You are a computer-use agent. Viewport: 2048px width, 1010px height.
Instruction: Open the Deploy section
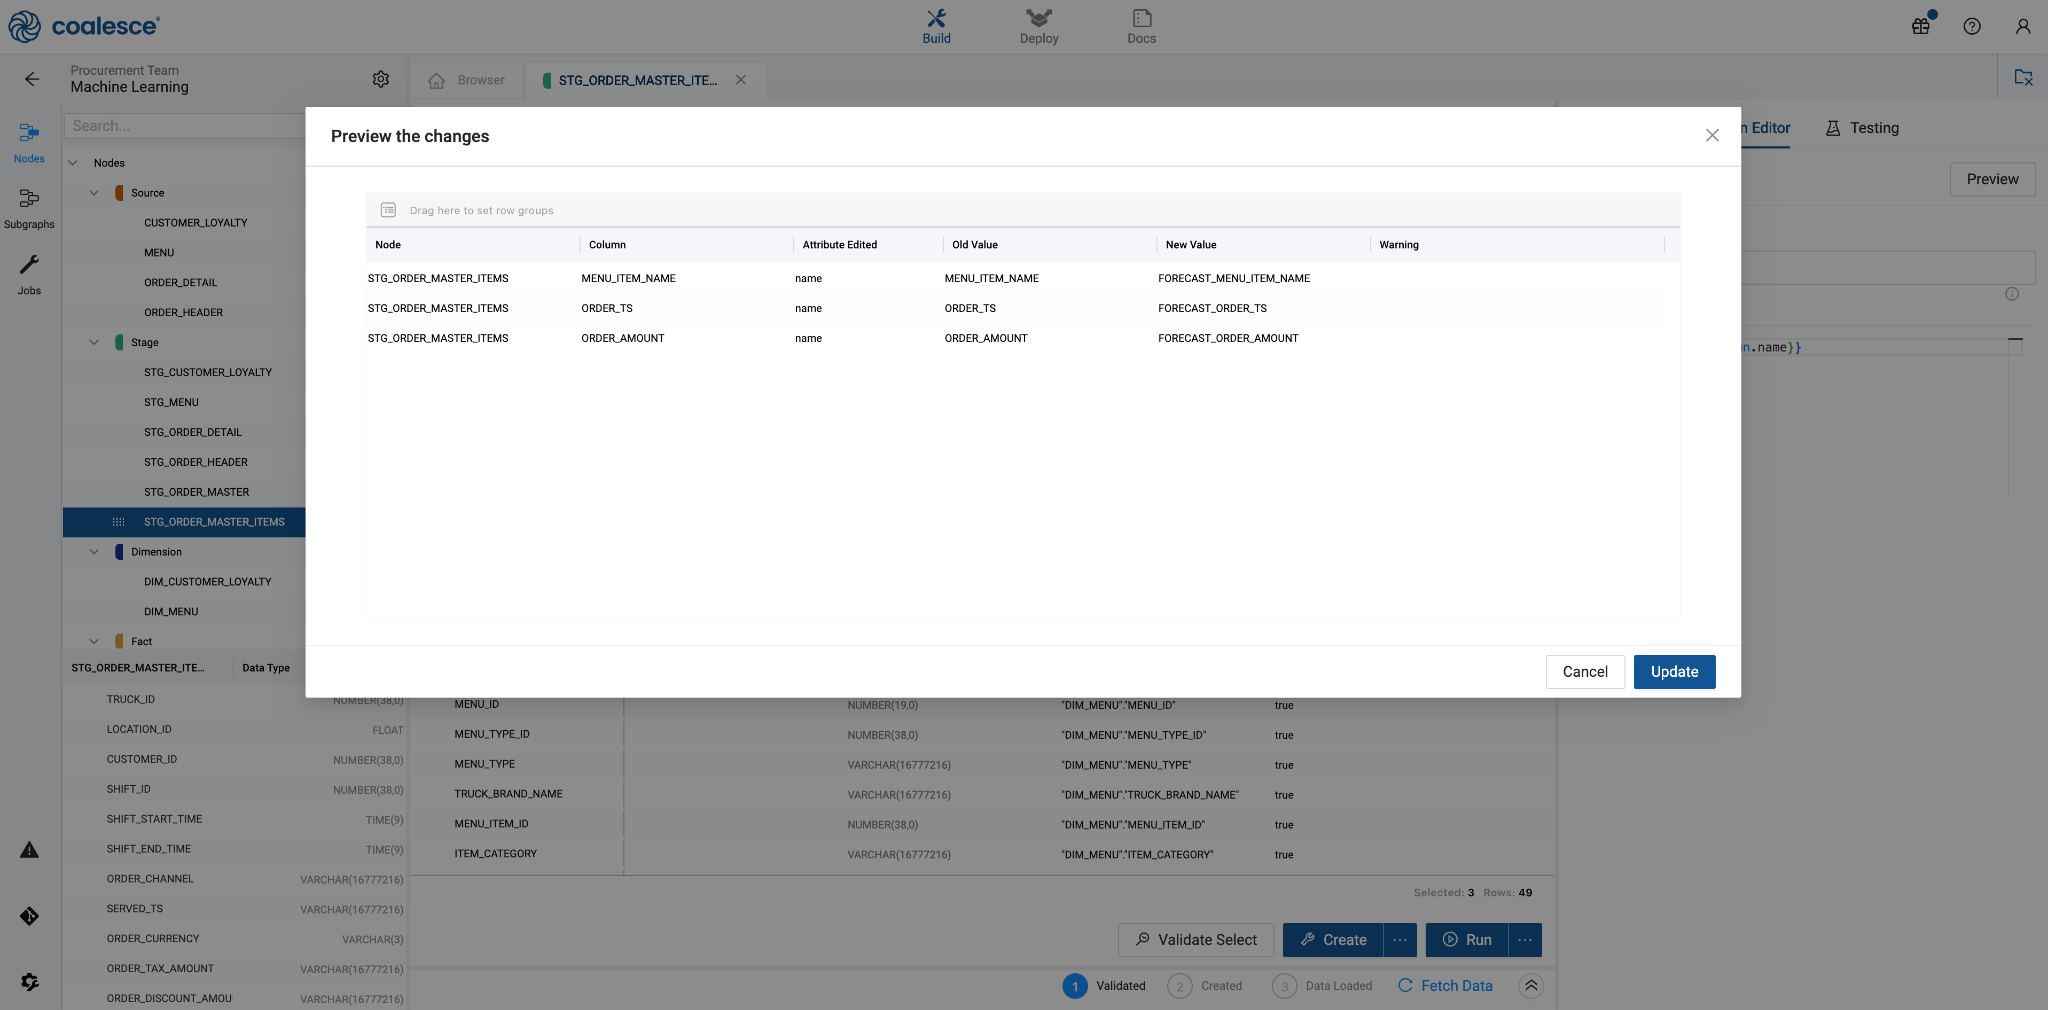[x=1039, y=27]
